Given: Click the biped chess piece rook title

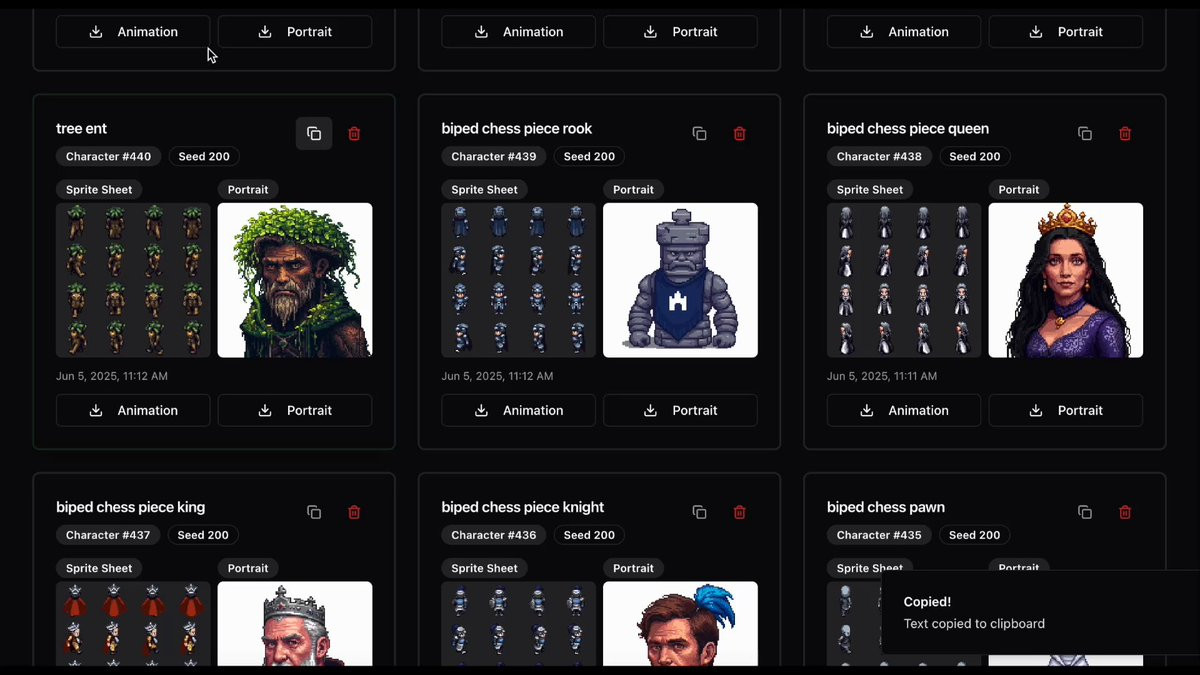Looking at the screenshot, I should coord(517,129).
